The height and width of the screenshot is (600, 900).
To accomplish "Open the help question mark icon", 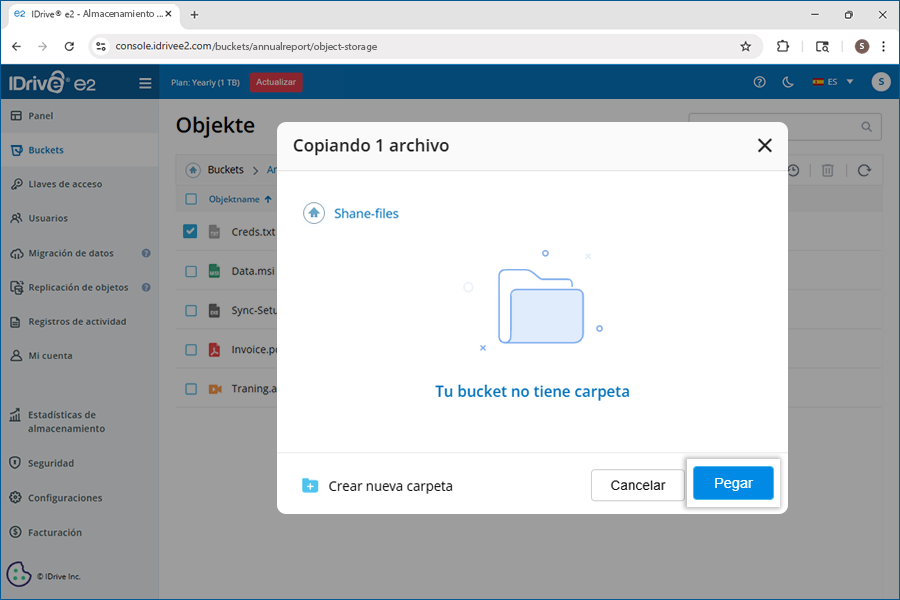I will point(759,82).
